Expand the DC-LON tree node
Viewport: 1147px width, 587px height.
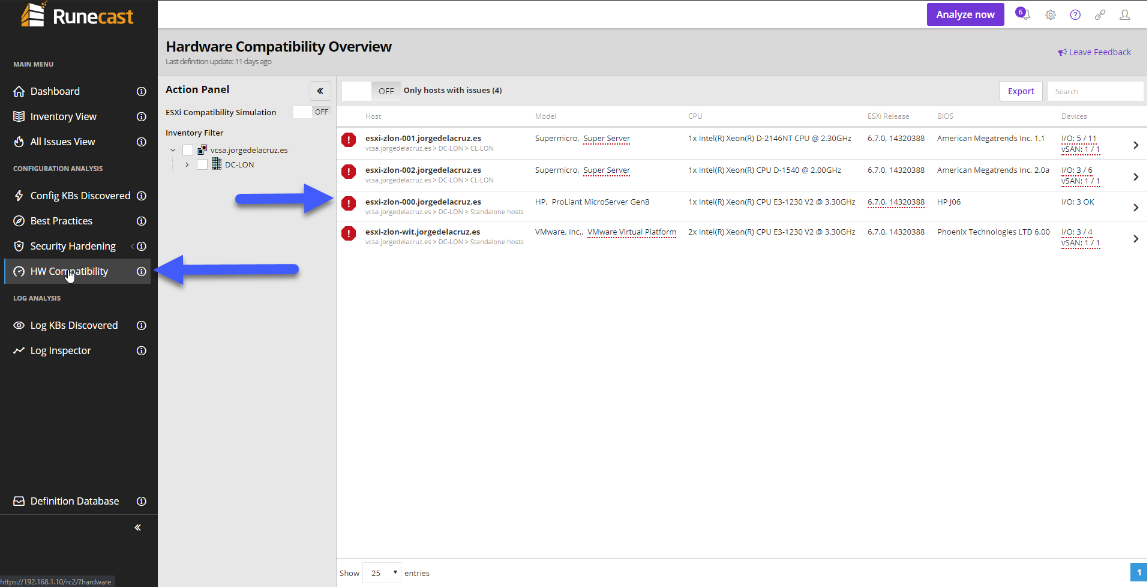pos(187,165)
